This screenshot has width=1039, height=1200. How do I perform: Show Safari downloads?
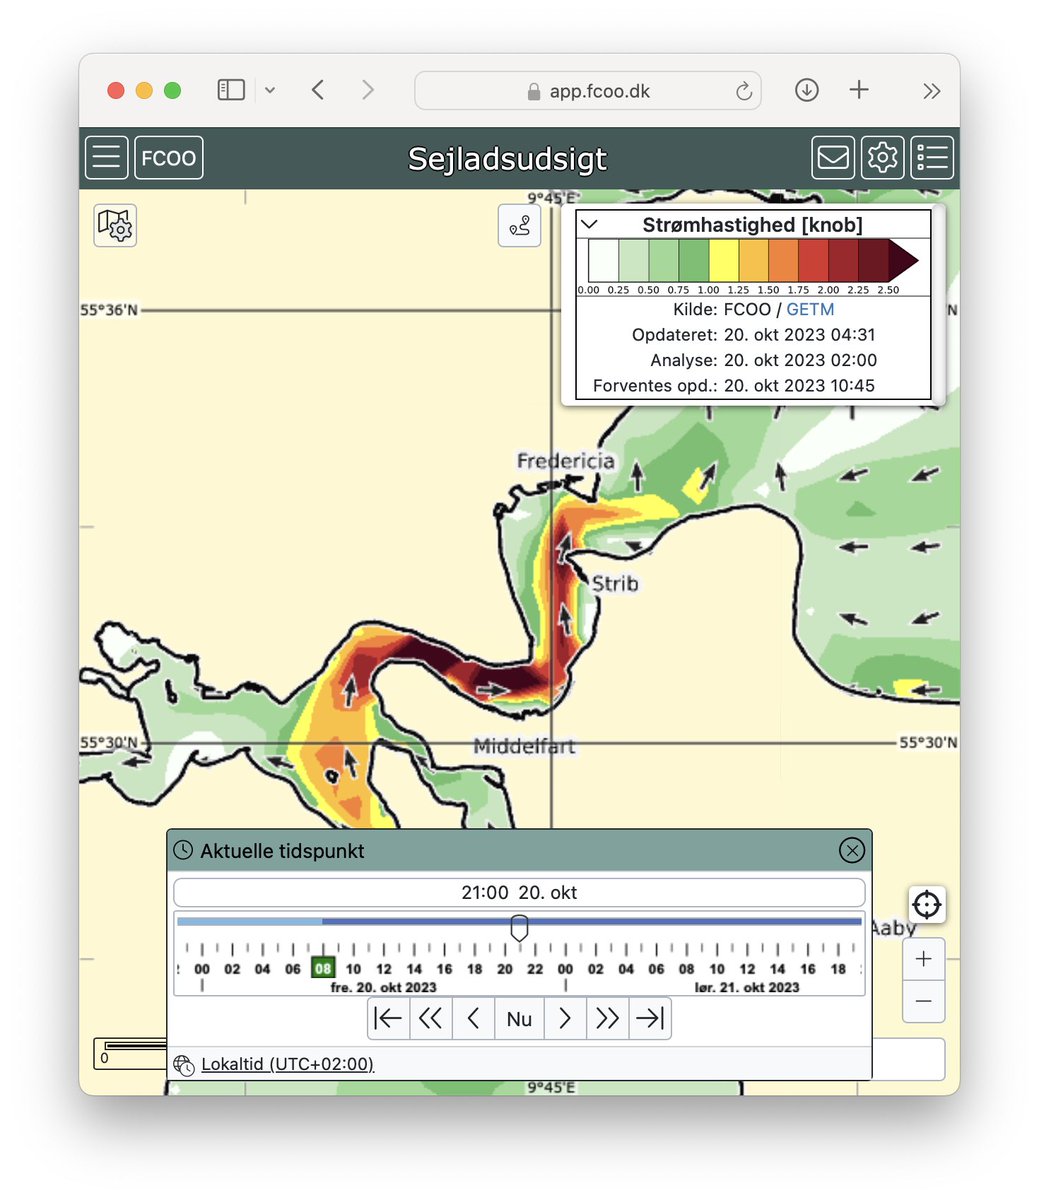807,90
